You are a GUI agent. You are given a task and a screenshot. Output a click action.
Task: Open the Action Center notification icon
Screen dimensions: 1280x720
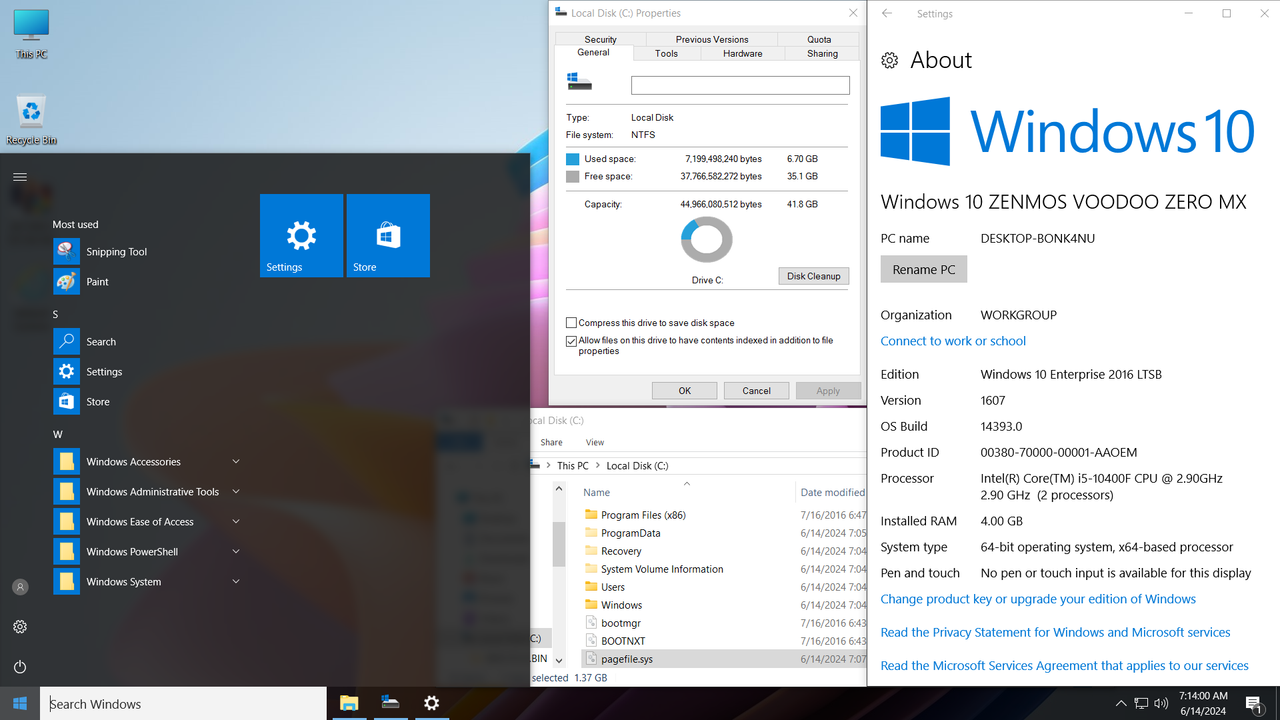(1253, 704)
